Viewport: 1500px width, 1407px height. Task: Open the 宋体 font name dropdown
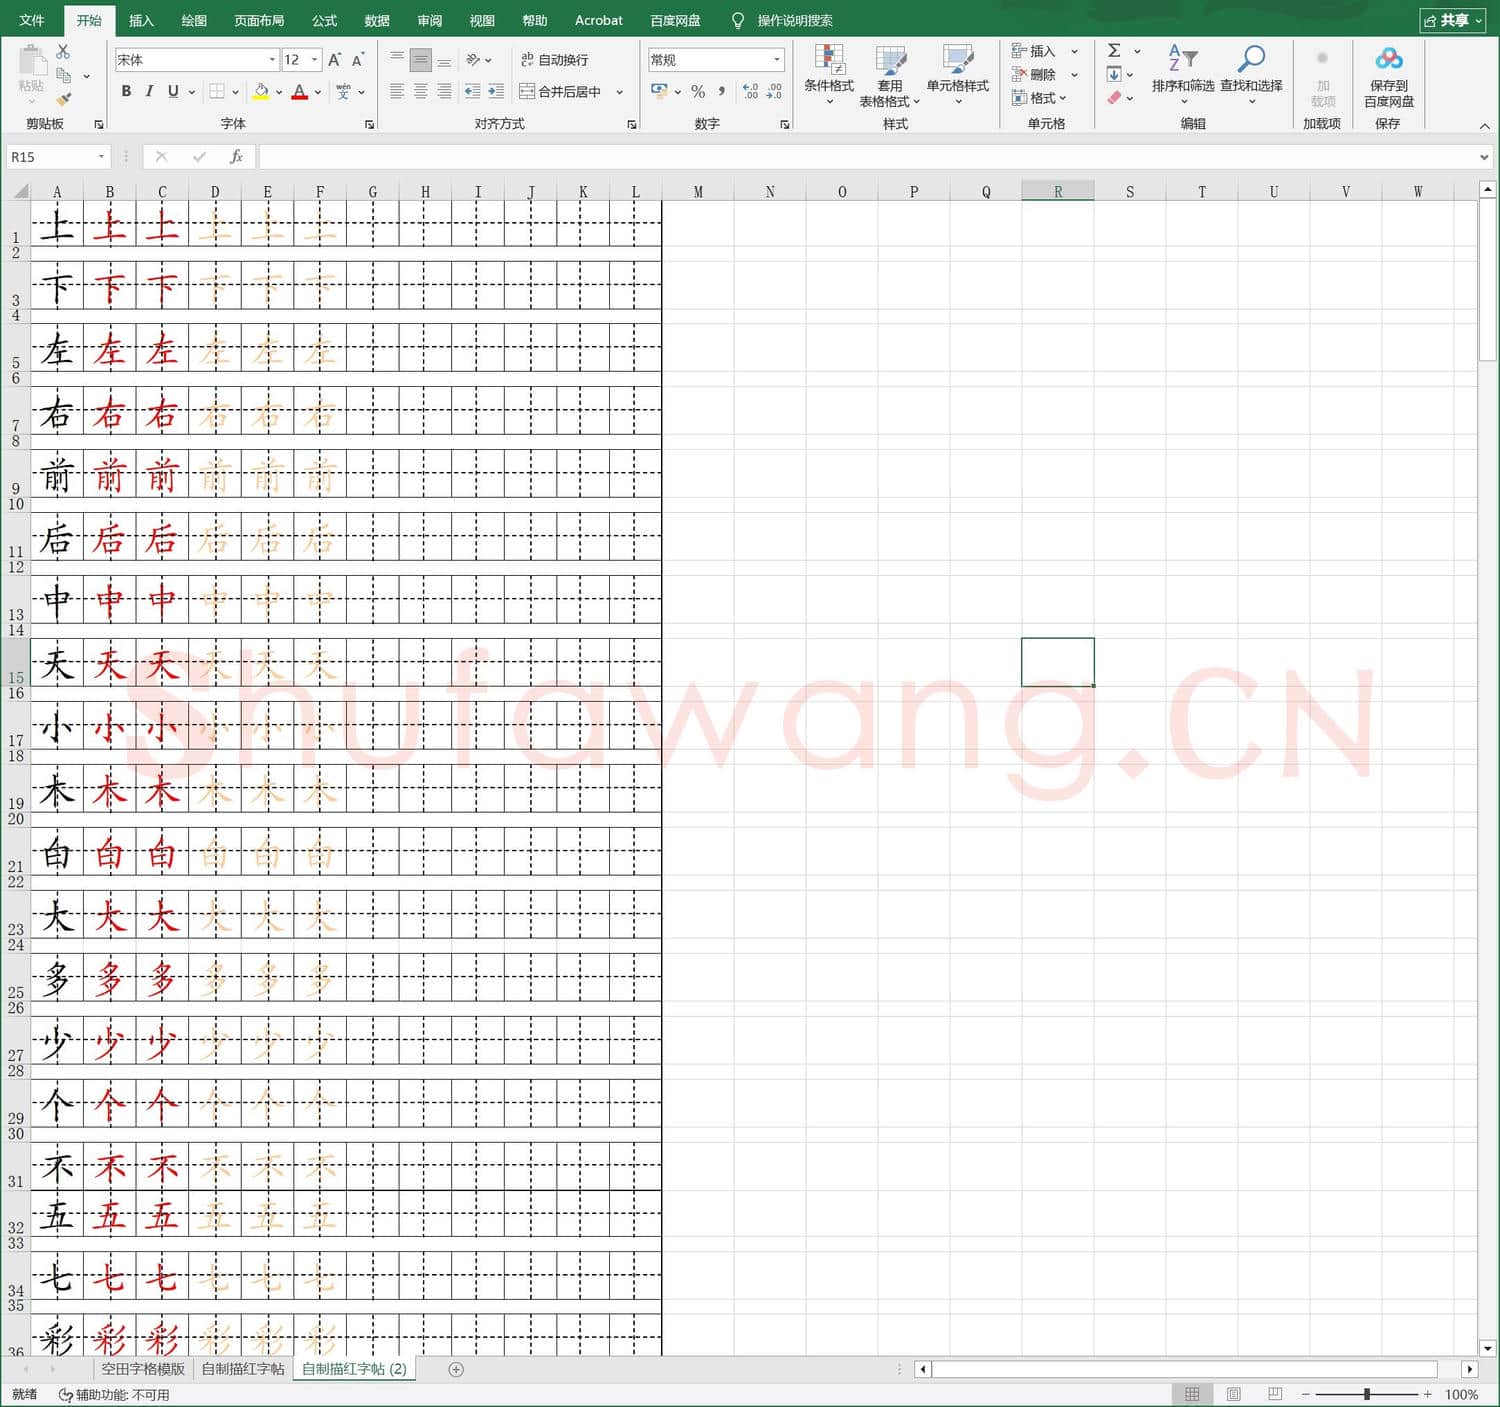point(272,60)
